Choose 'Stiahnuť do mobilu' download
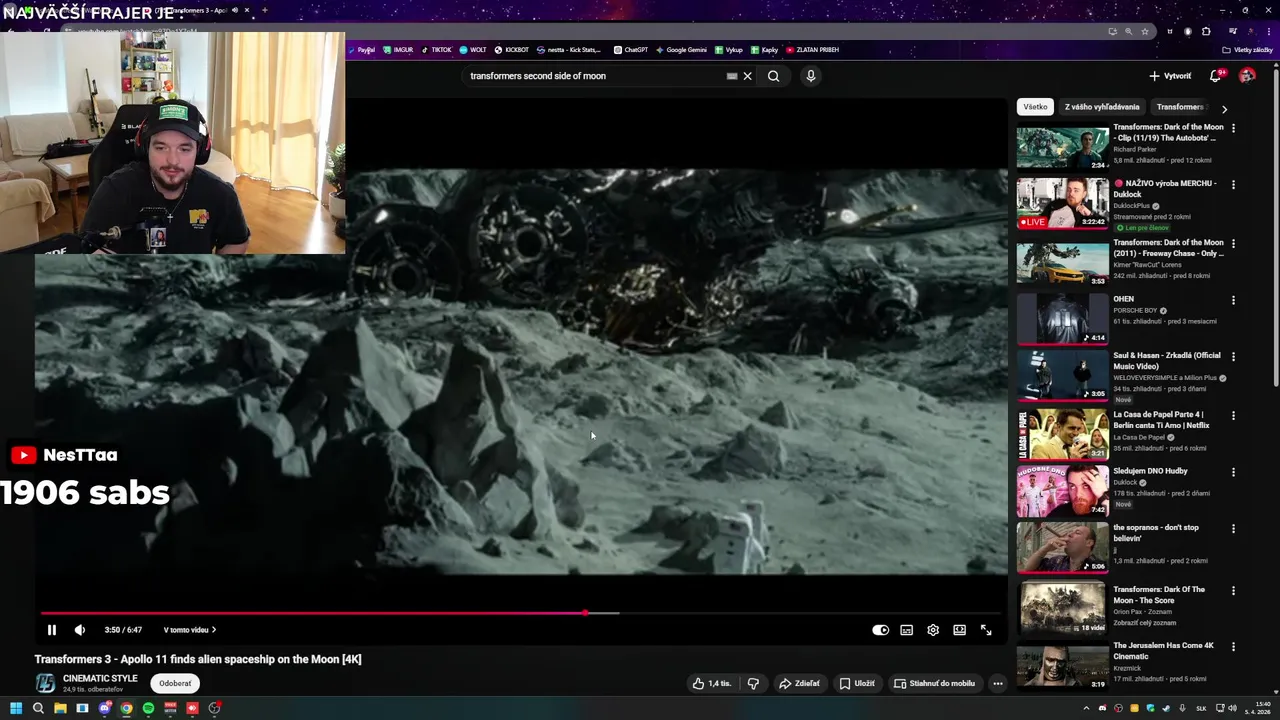 click(934, 684)
